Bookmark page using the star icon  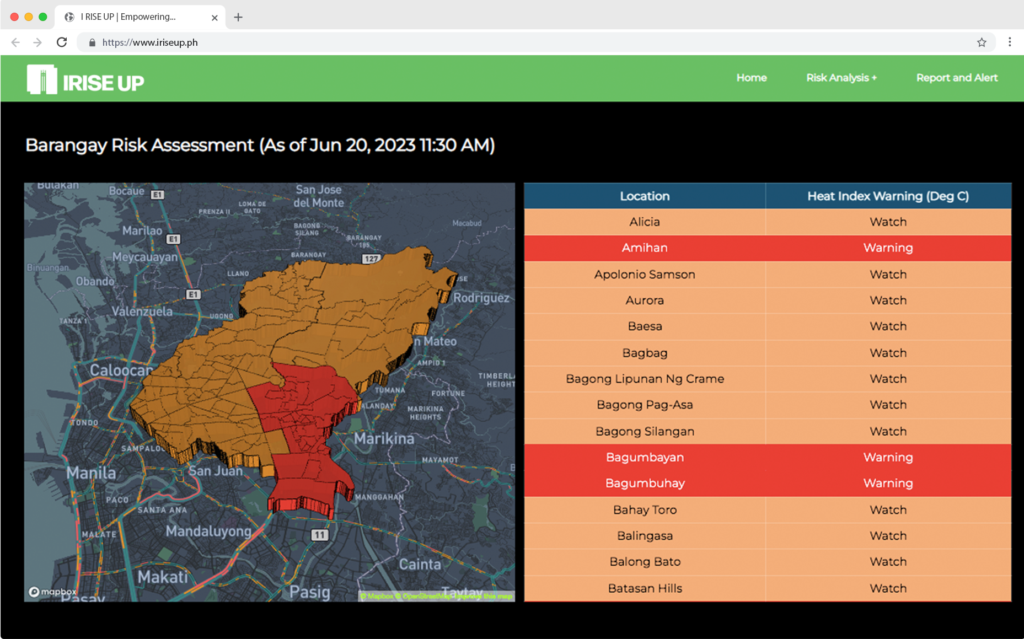pyautogui.click(x=981, y=43)
